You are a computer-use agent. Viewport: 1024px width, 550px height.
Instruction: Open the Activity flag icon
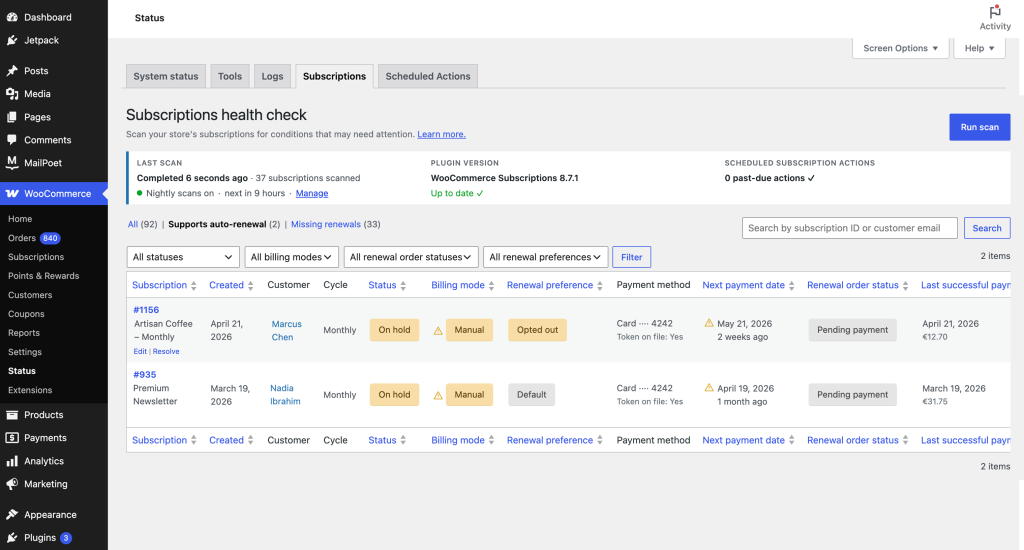point(995,12)
